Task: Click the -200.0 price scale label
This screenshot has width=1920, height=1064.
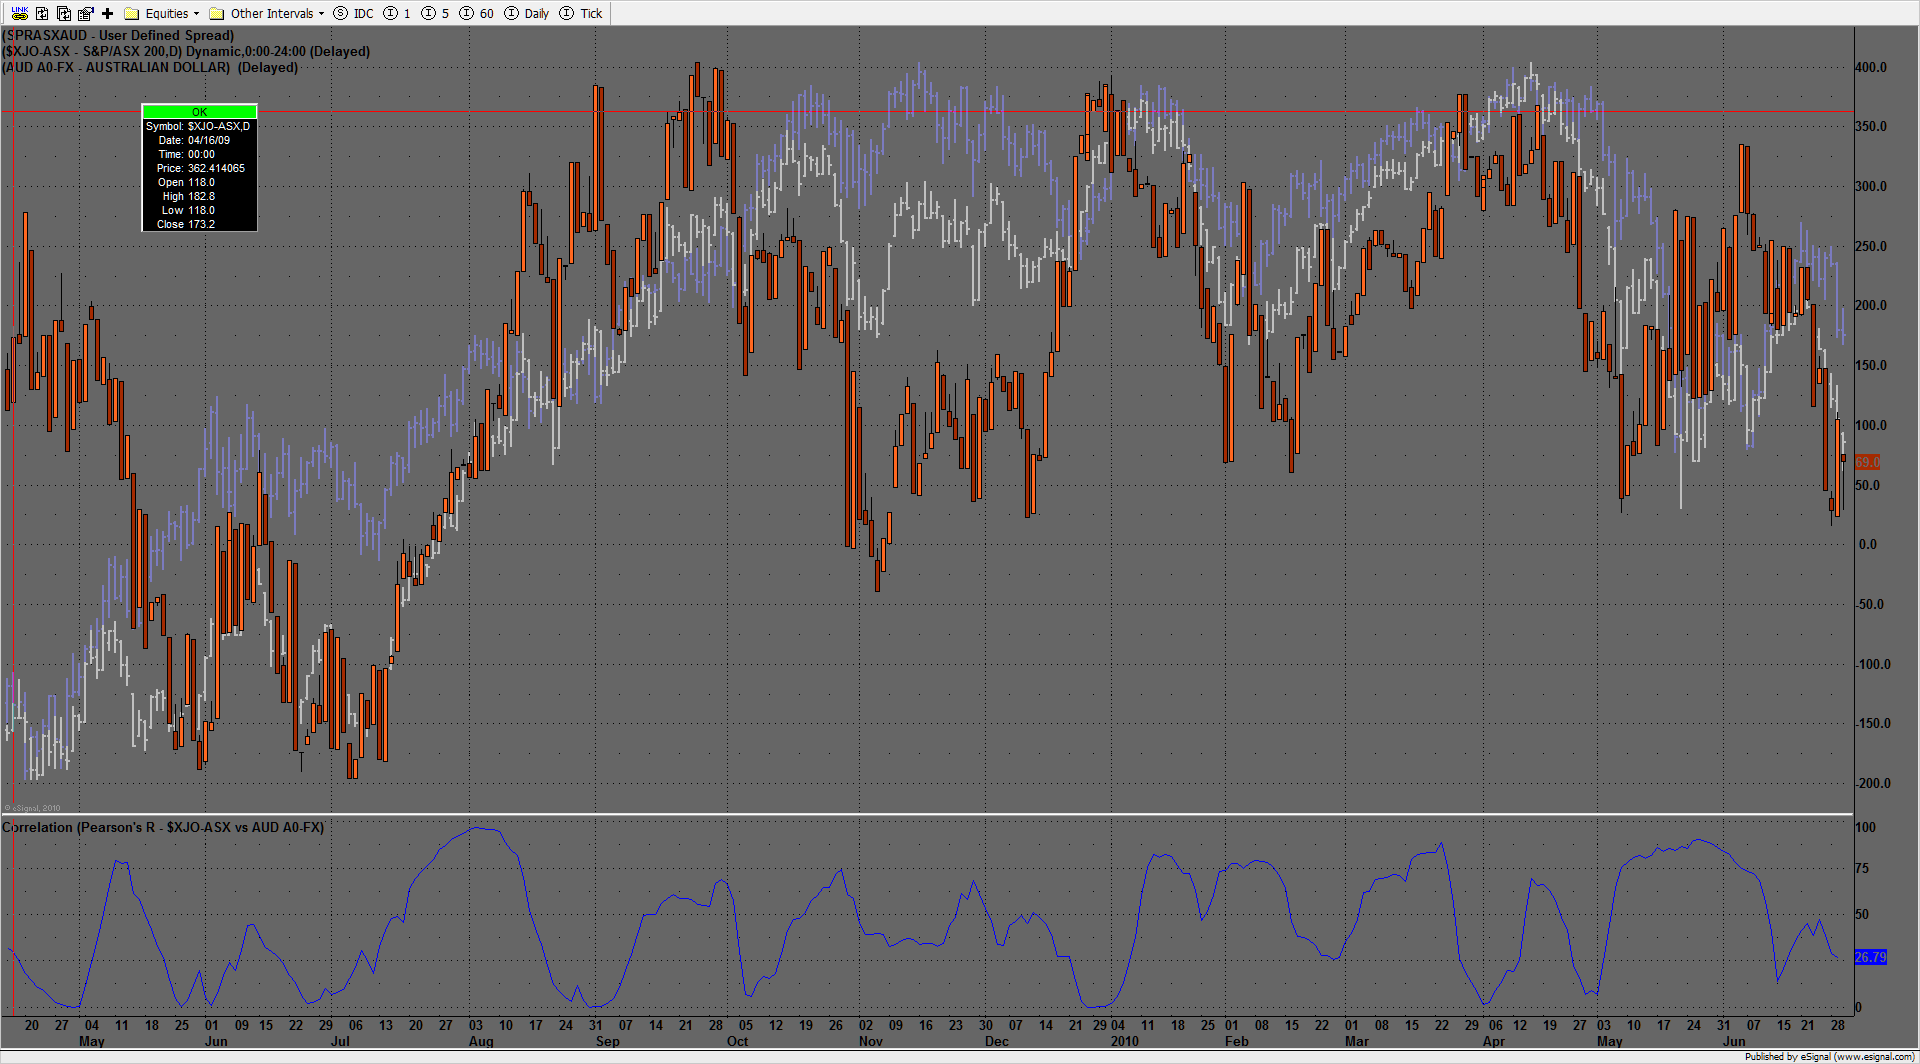Action: 1872,783
